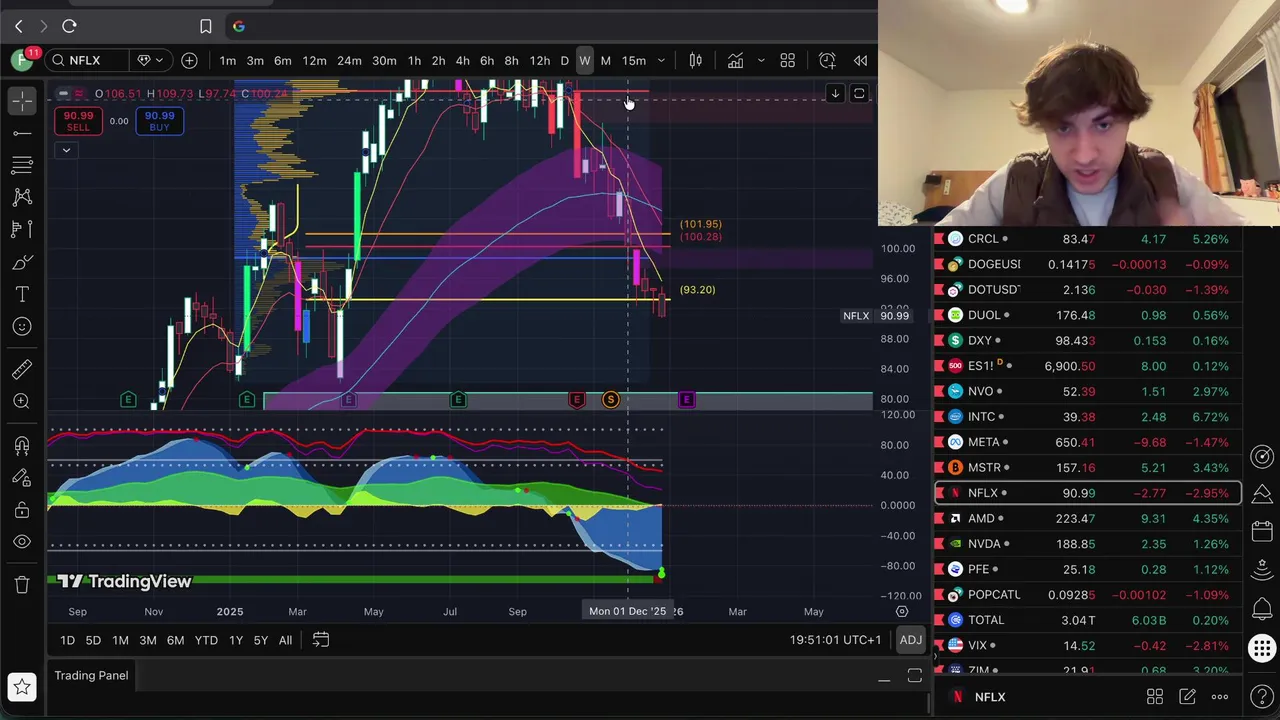Select MSTR row in the watchlist
This screenshot has width=1280, height=720.
click(x=1088, y=468)
